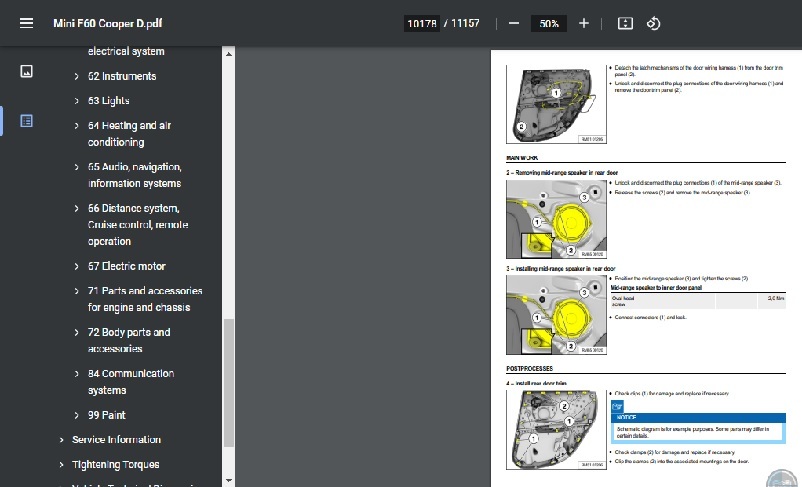Viewport: 802px width, 487px height.
Task: Zoom in with the plus button
Action: pos(584,23)
